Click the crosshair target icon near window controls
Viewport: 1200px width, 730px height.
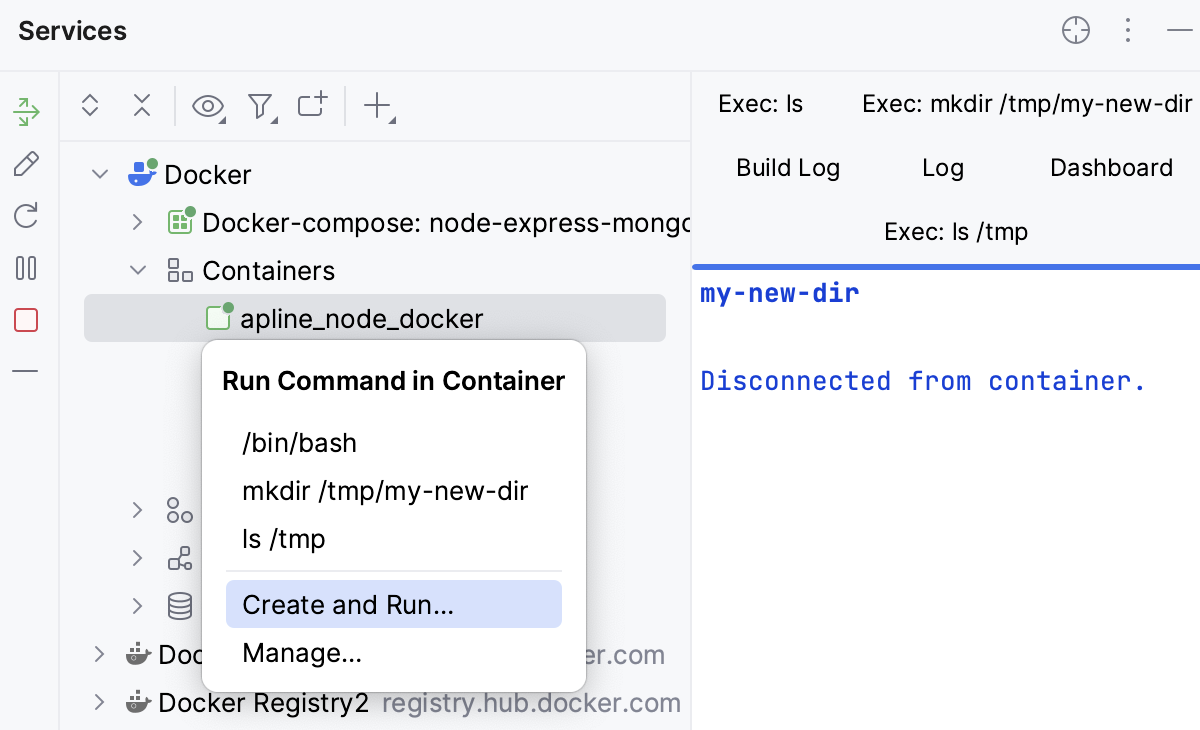coord(1075,31)
